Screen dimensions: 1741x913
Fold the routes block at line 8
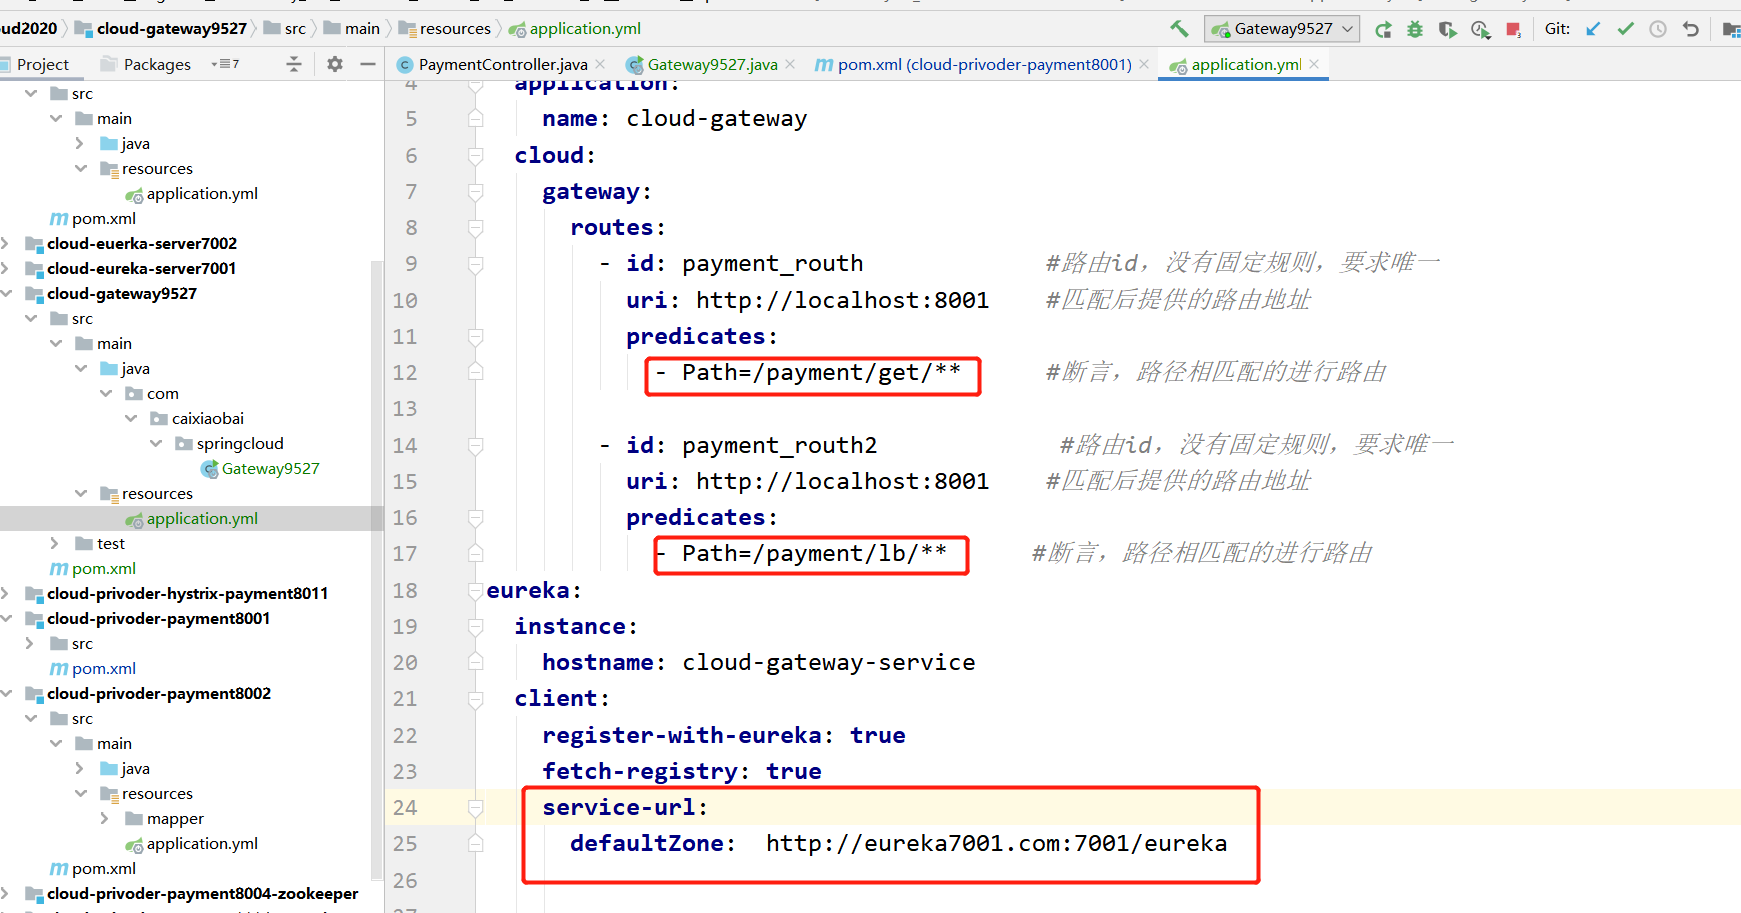pos(476,228)
